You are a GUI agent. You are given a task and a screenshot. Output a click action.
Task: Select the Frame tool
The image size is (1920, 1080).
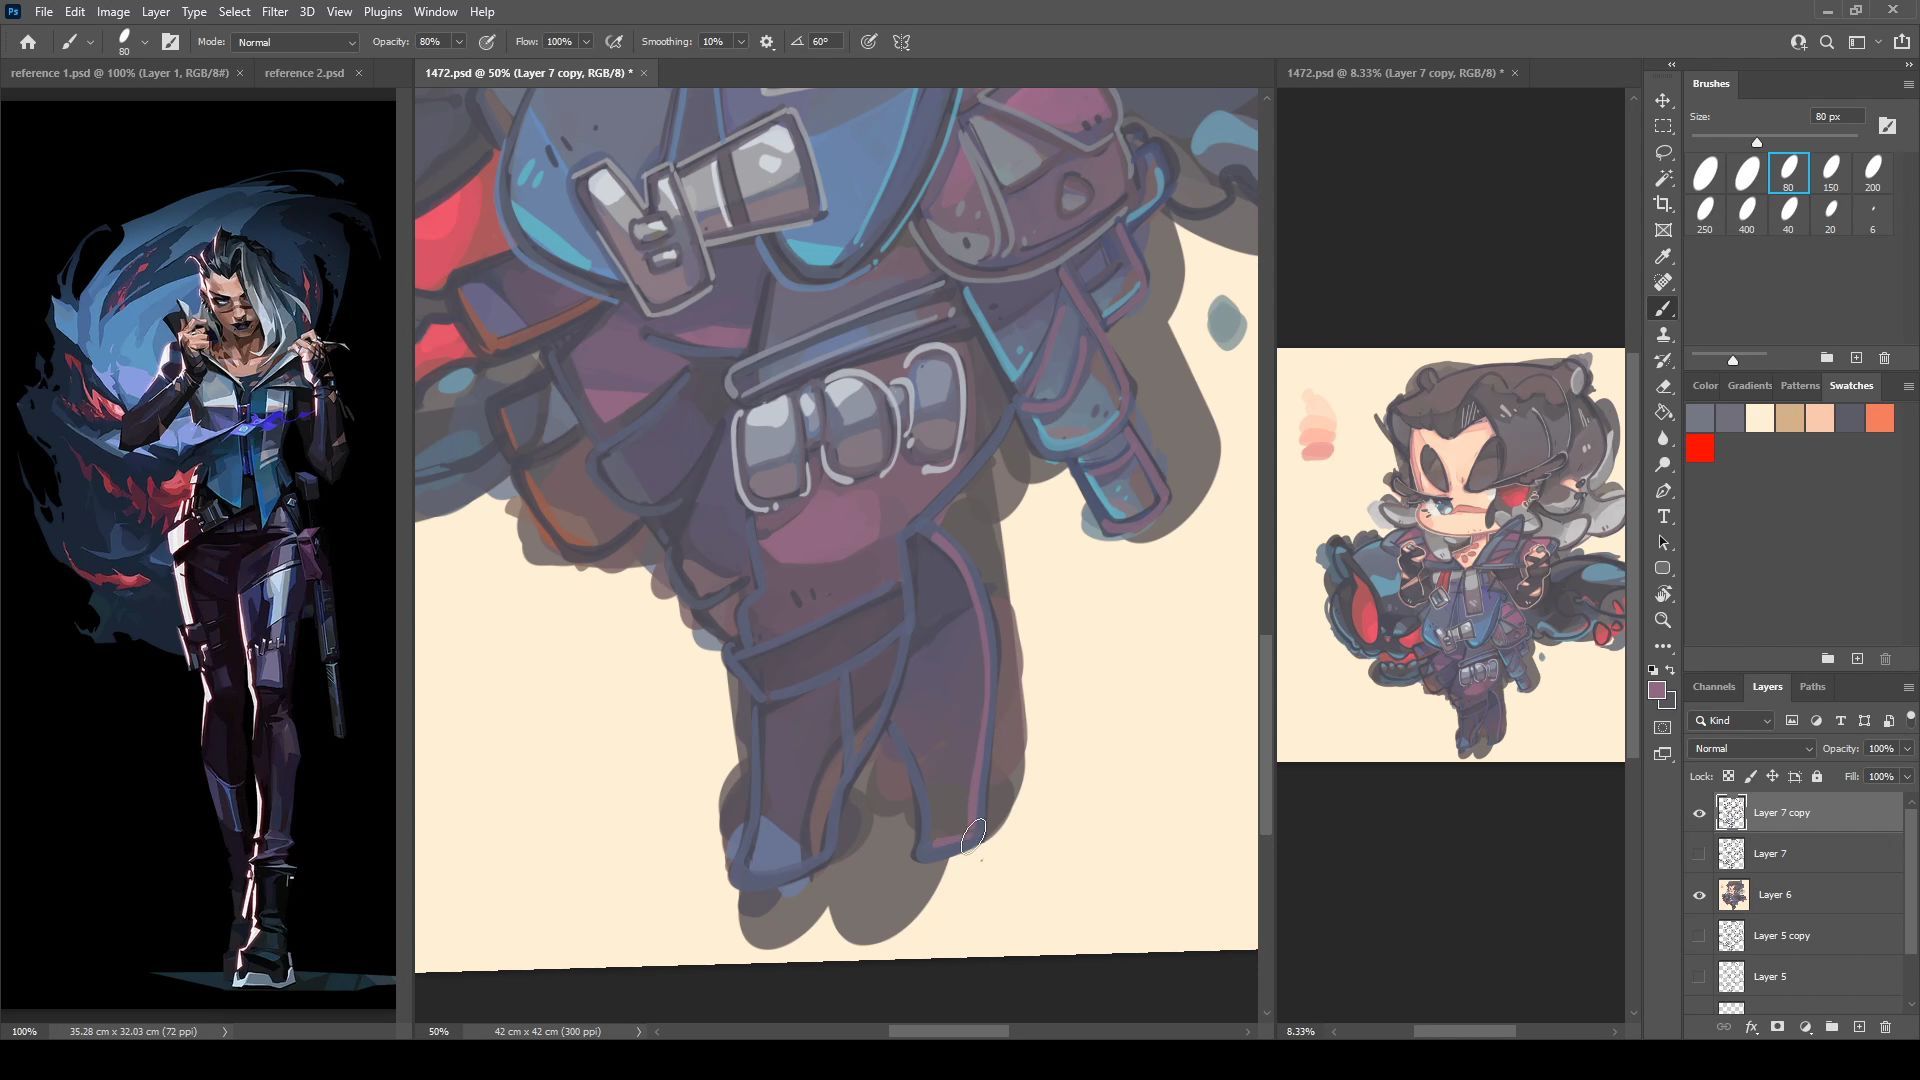point(1663,231)
